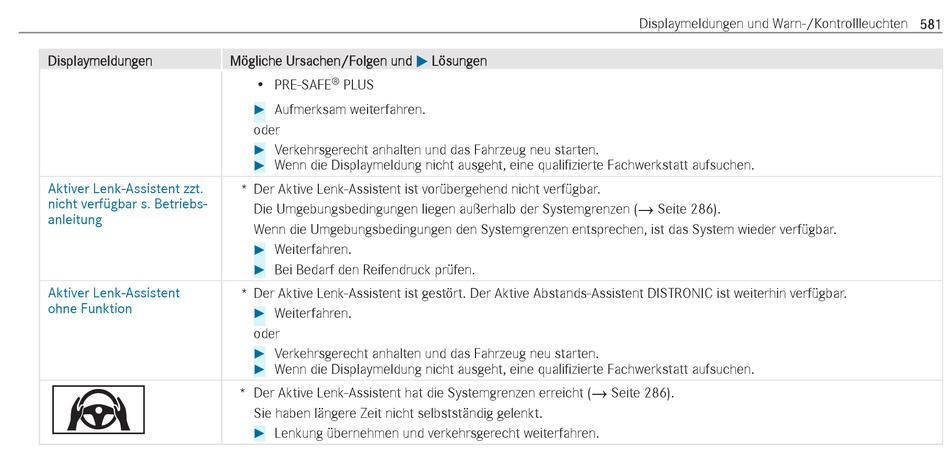The image size is (950, 467).
Task: Click the registered trademark symbol after PRE-SAFE
Action: click(x=335, y=82)
